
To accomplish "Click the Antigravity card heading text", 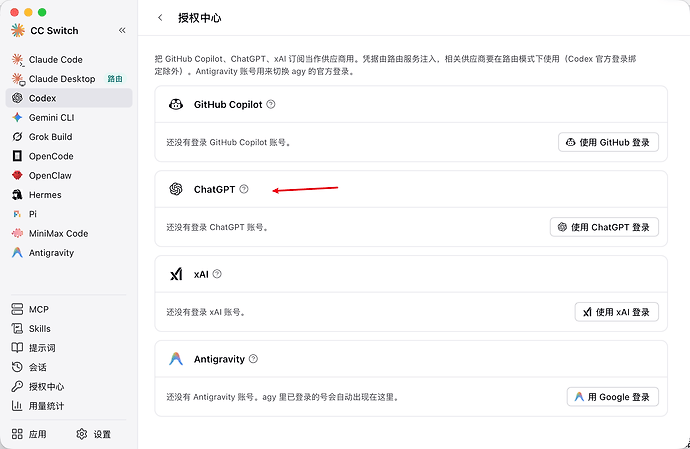I will pyautogui.click(x=219, y=359).
